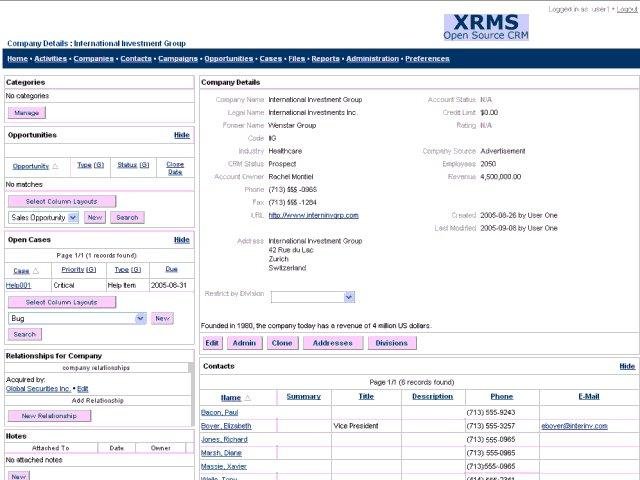The width and height of the screenshot is (640, 480).
Task: Open contact Marsh, Diane
Action: click(221, 453)
